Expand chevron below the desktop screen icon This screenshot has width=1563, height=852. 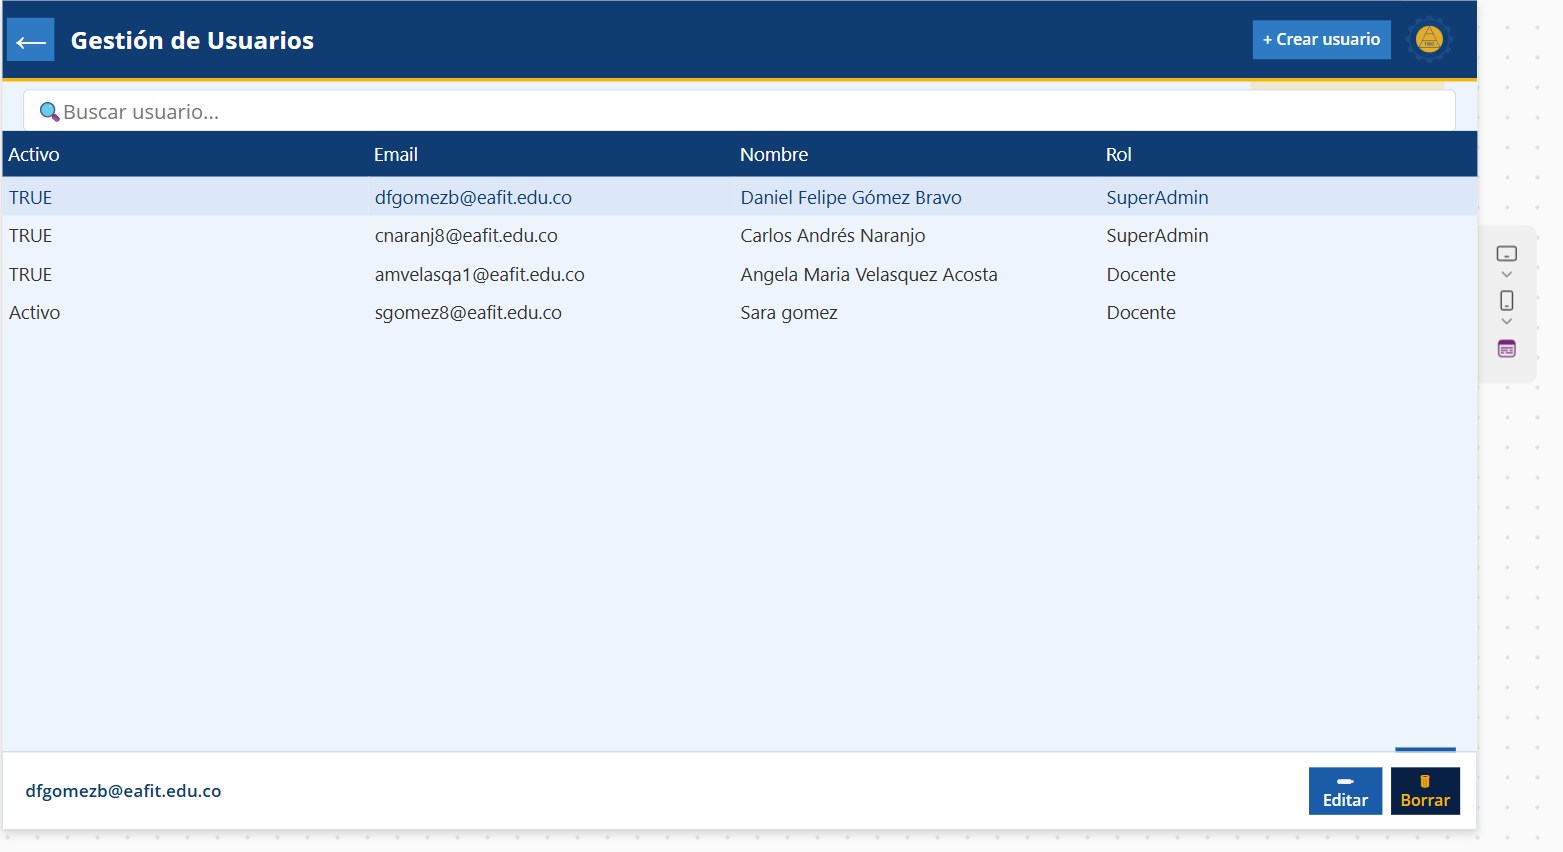click(x=1506, y=275)
